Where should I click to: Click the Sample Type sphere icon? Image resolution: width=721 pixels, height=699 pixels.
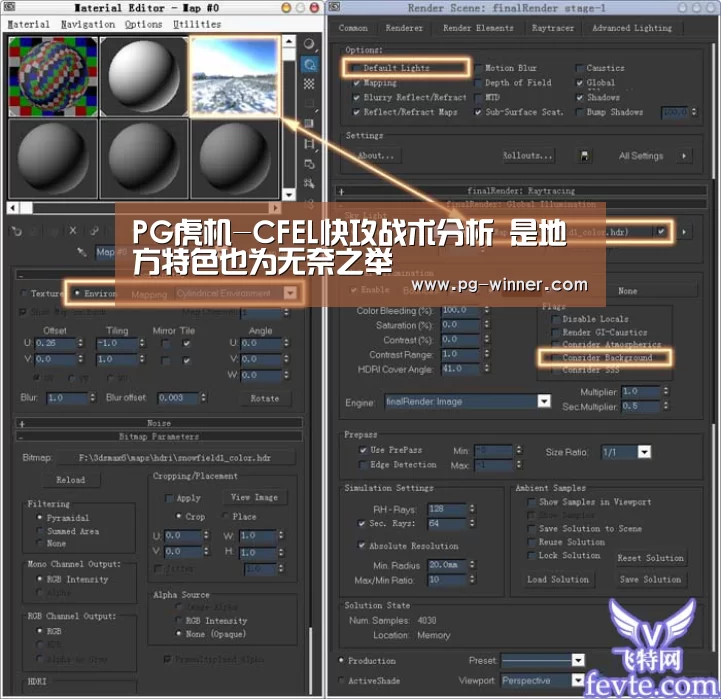tap(309, 44)
